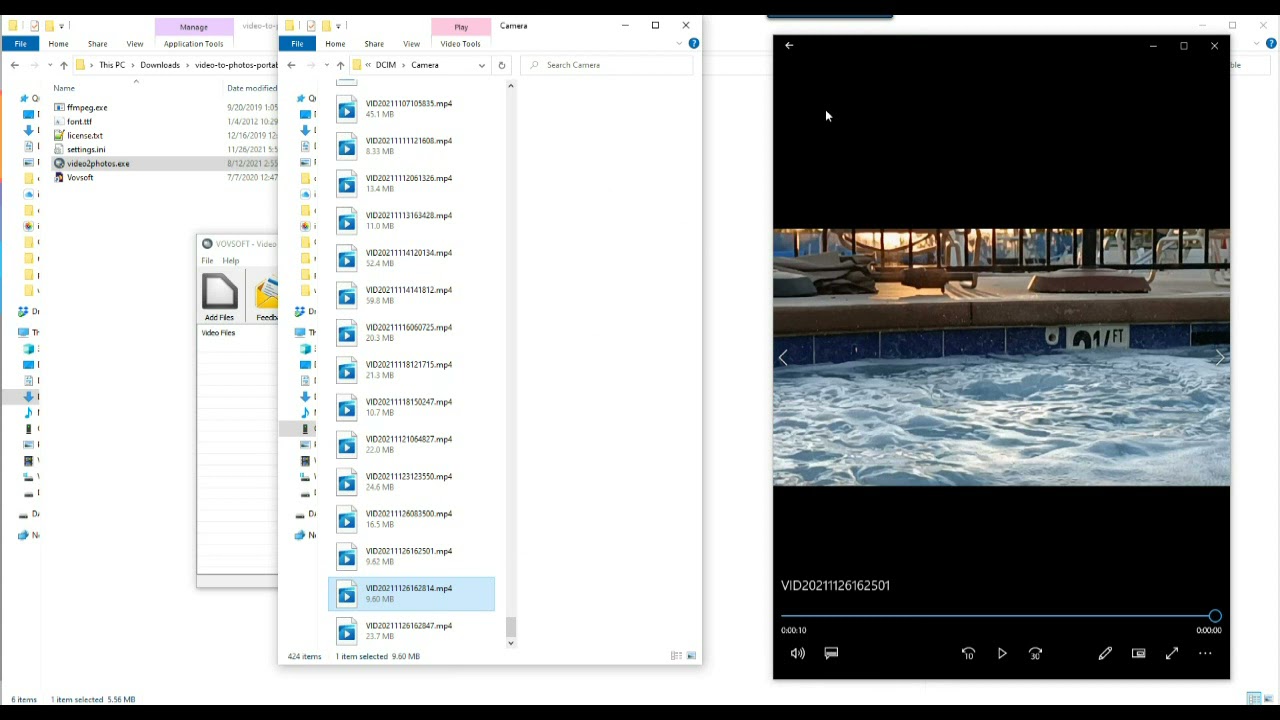Go to previous video with left chevron
Image resolution: width=1280 pixels, height=720 pixels.
pyautogui.click(x=783, y=357)
